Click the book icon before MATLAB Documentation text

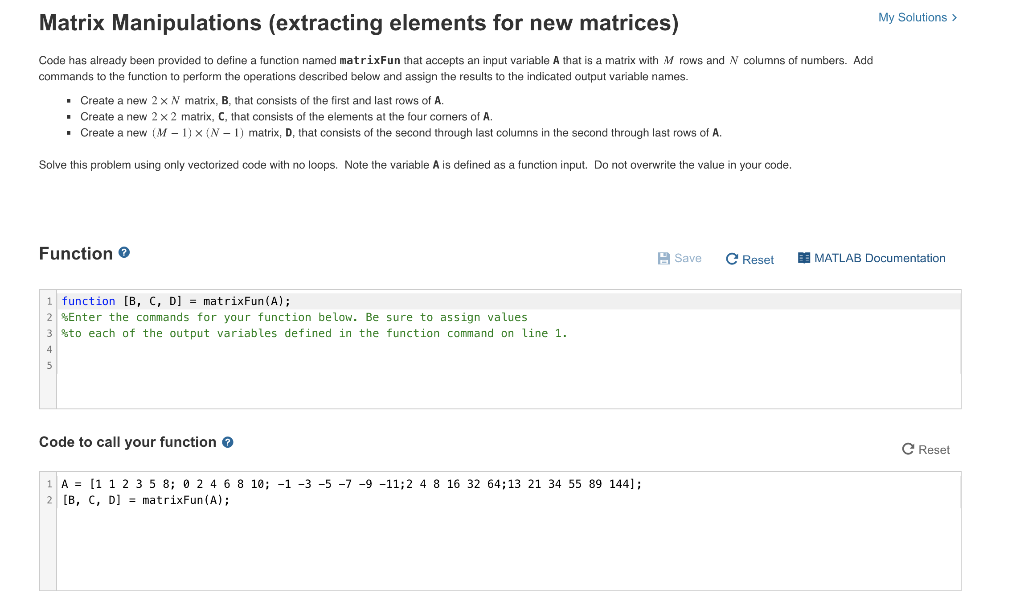[x=805, y=258]
